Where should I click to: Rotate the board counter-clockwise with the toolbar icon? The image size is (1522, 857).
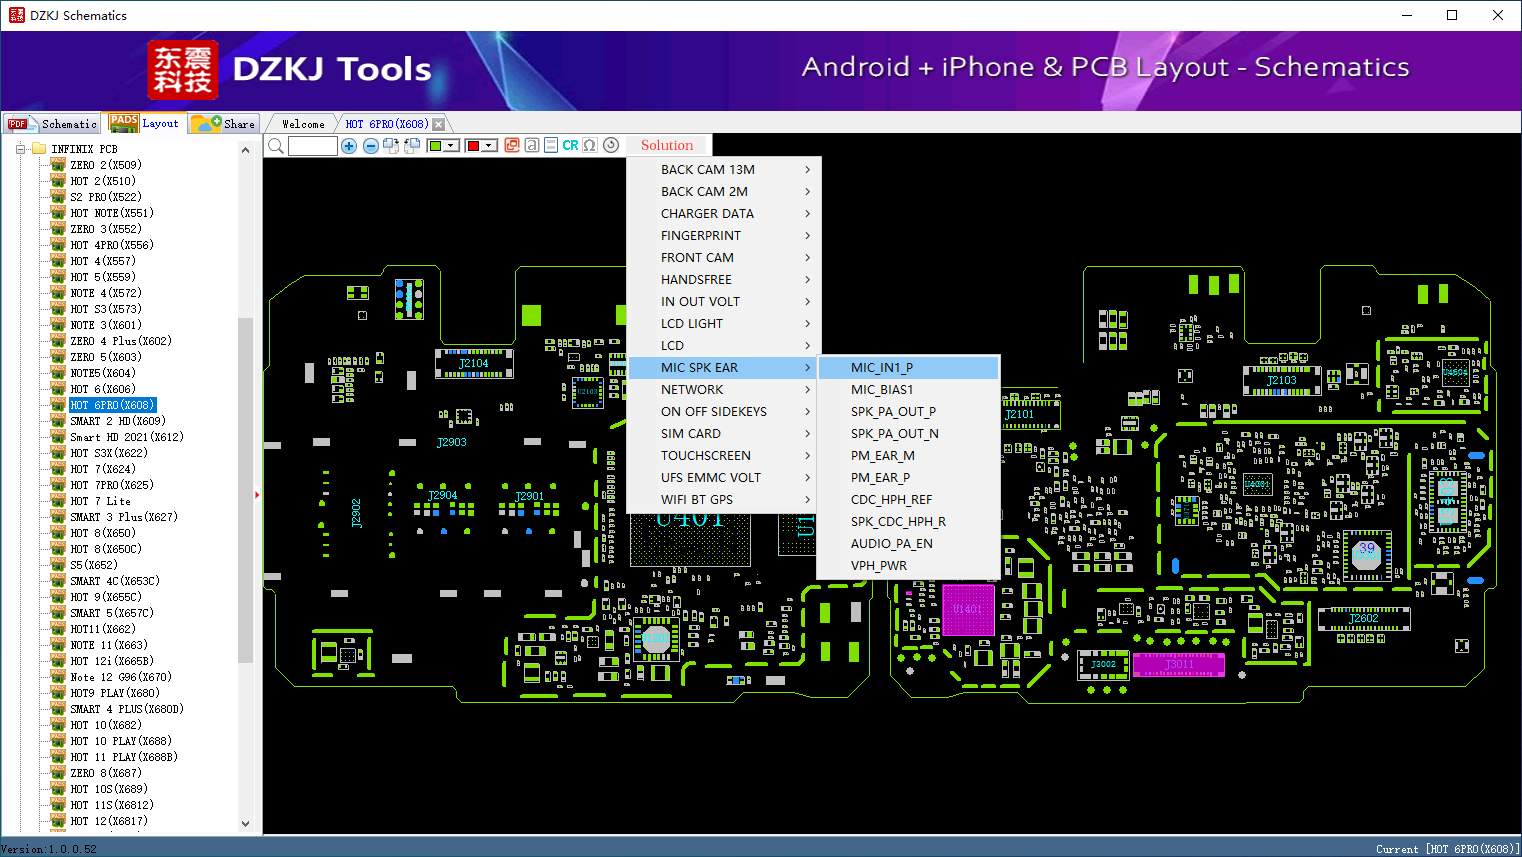pyautogui.click(x=411, y=146)
